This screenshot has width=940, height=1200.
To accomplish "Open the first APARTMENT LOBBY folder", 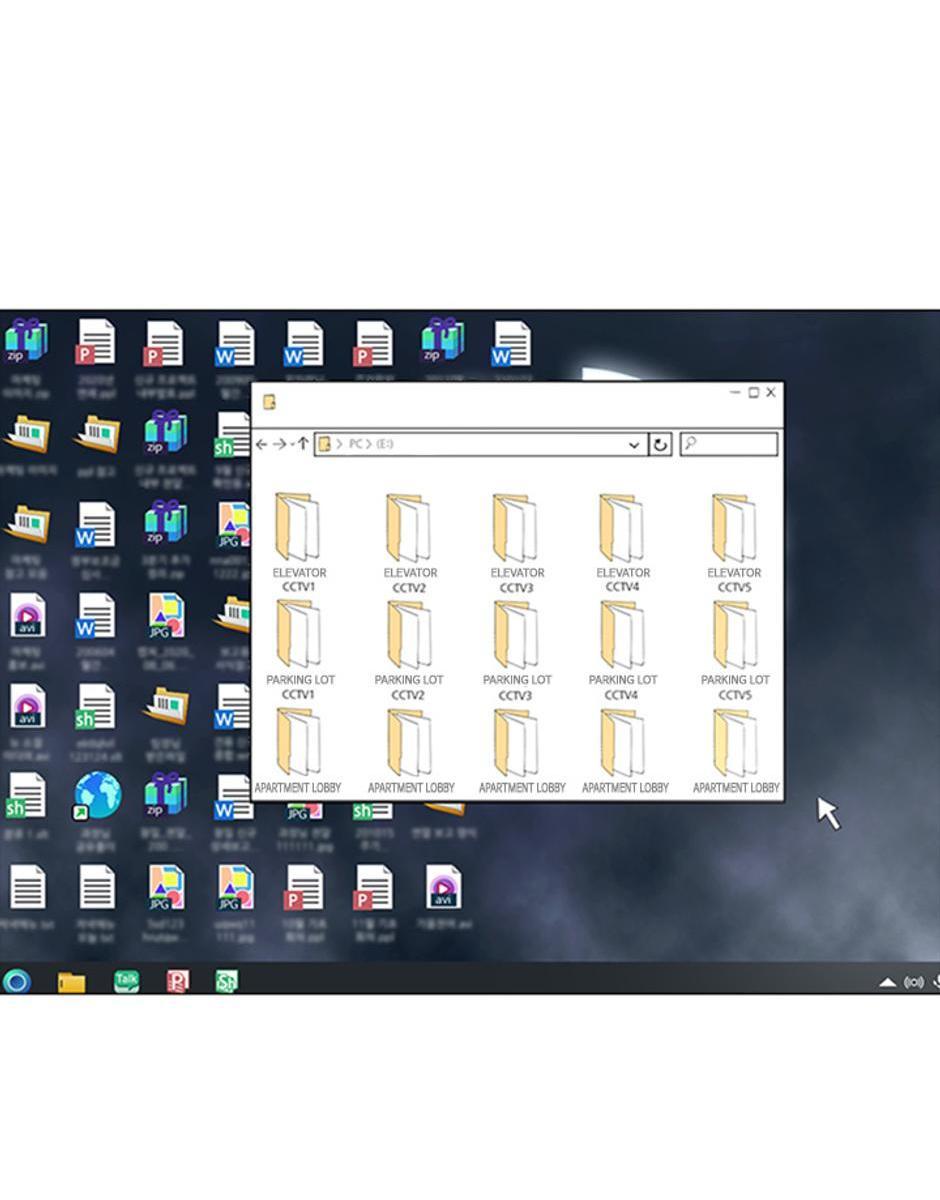I will 298,751.
